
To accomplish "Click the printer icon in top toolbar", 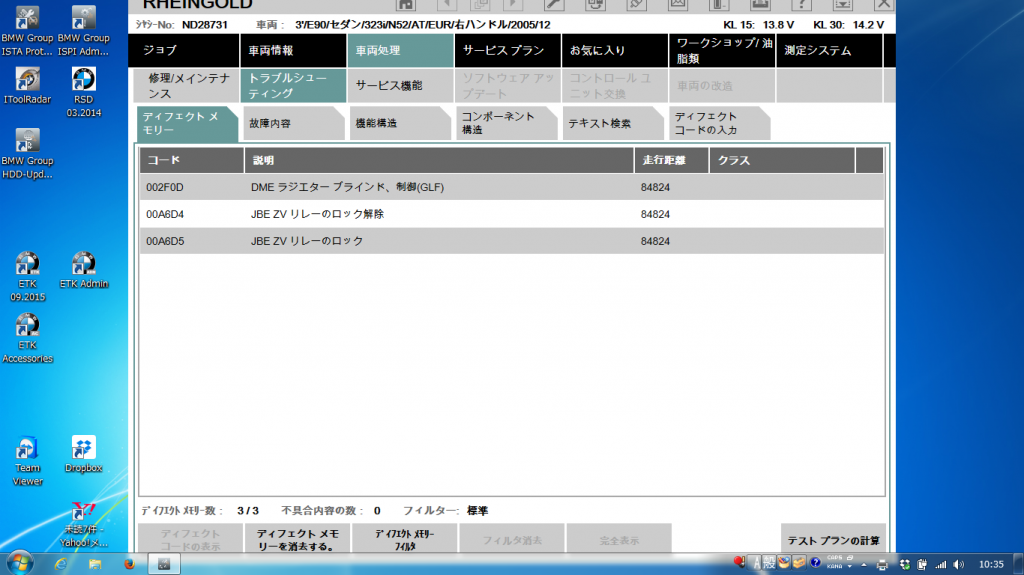I will [760, 5].
